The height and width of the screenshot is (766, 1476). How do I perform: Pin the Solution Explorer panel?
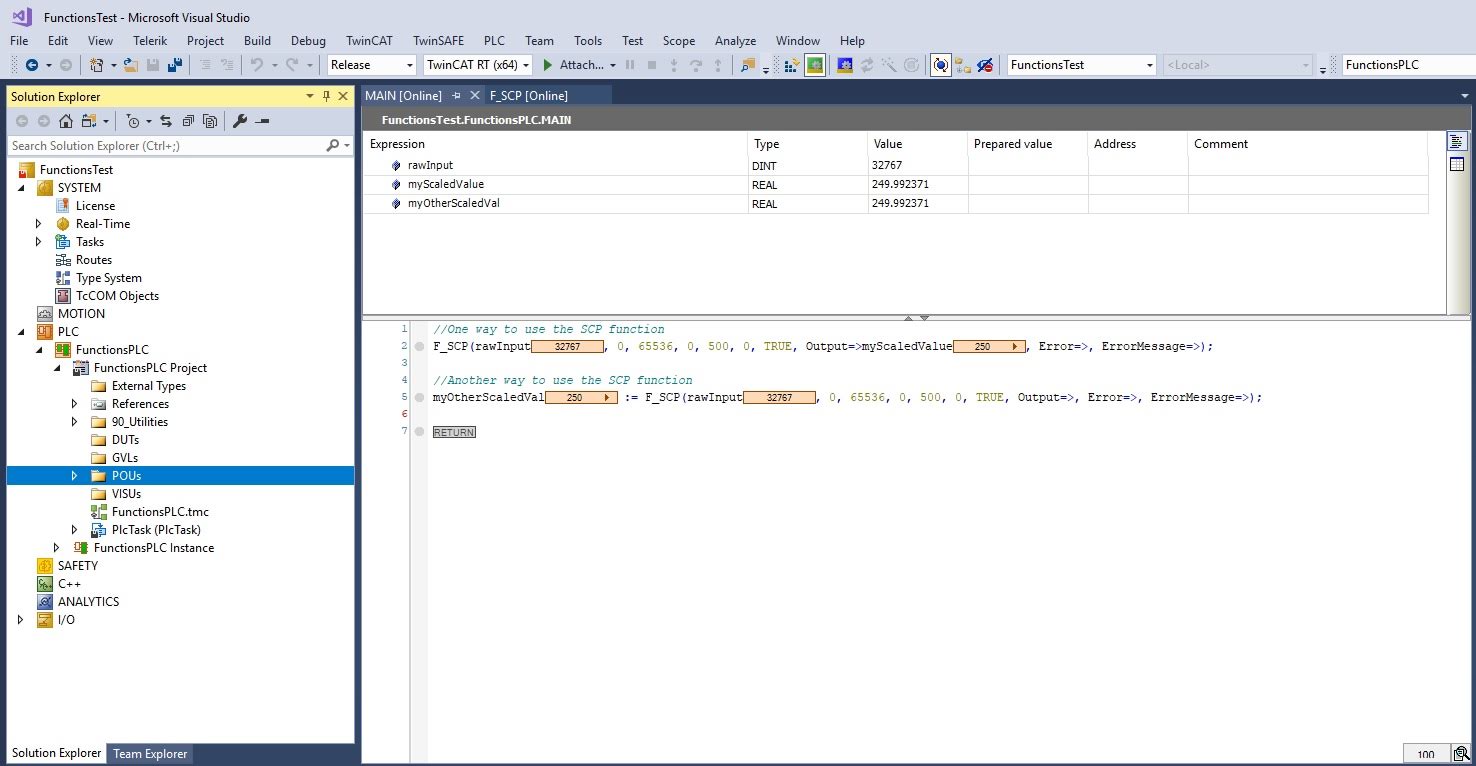326,96
